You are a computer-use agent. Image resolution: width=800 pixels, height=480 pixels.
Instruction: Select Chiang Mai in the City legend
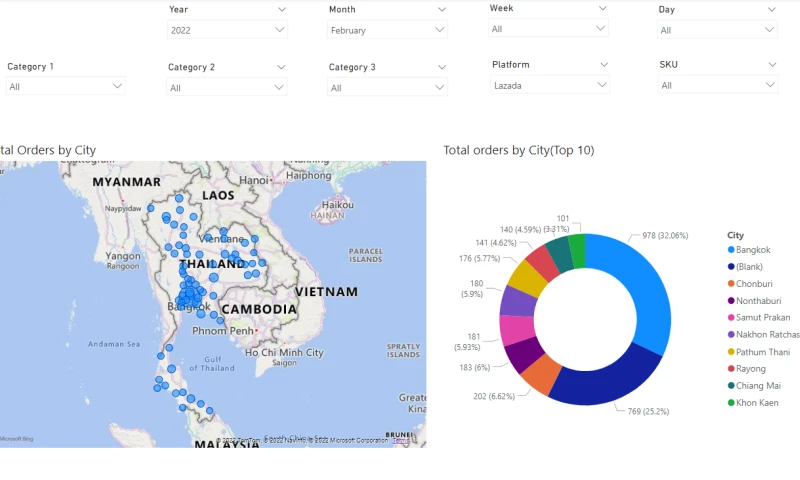point(754,386)
